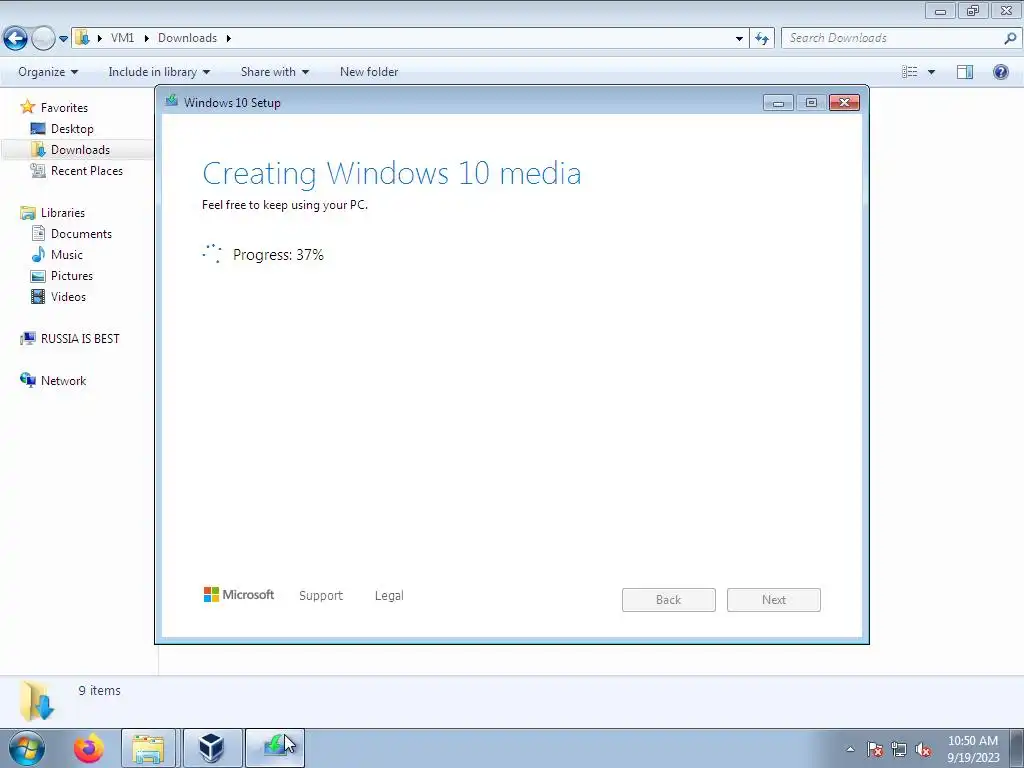Viewport: 1024px width, 768px height.
Task: Select Downloads in the address breadcrumb
Action: coord(187,38)
